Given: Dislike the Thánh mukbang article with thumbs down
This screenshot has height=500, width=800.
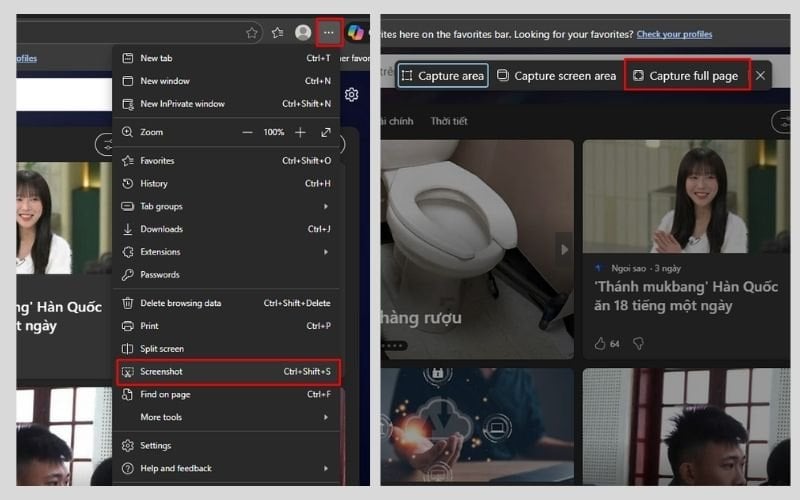Looking at the screenshot, I should [x=638, y=344].
